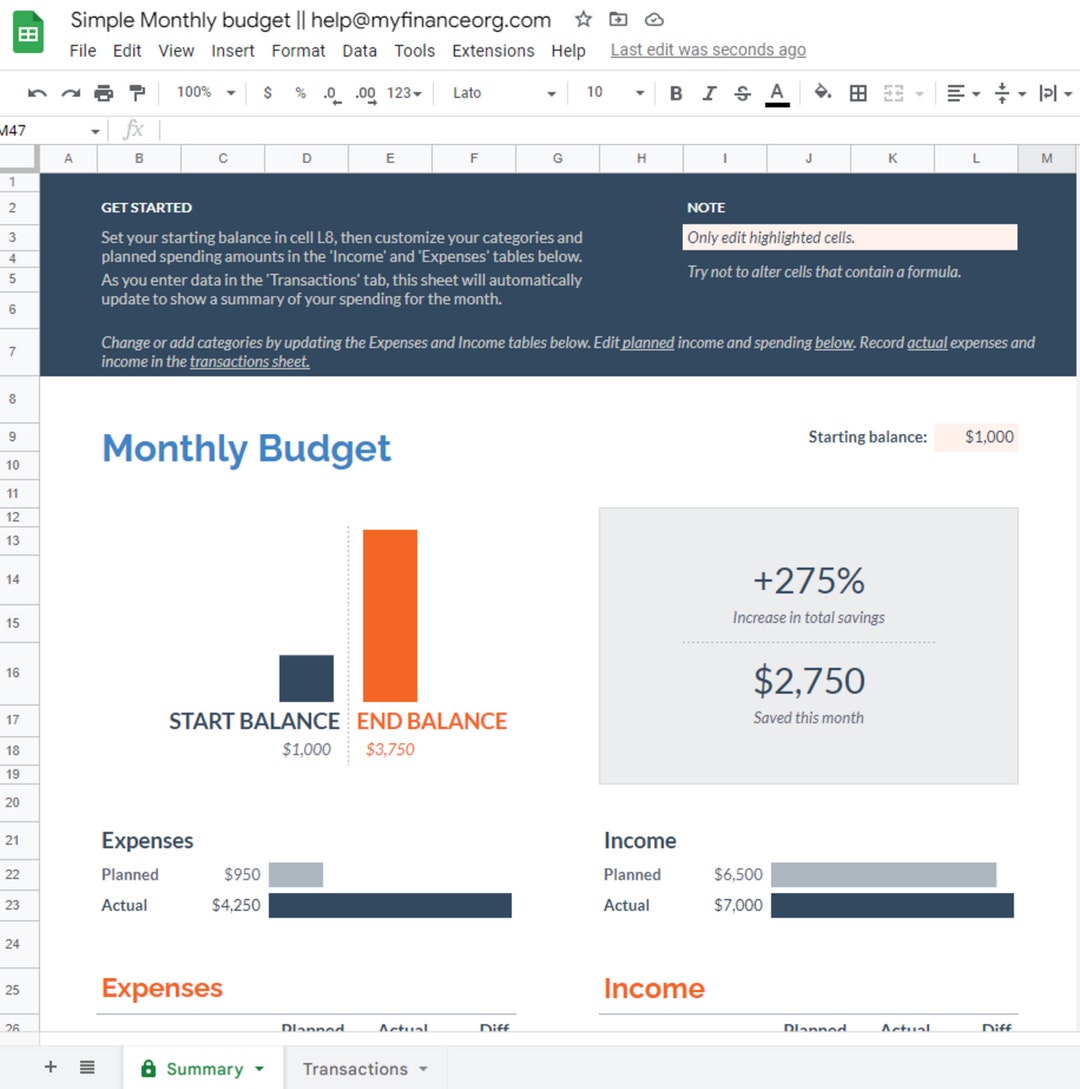Open the Summary tab options arrow

pyautogui.click(x=259, y=1069)
